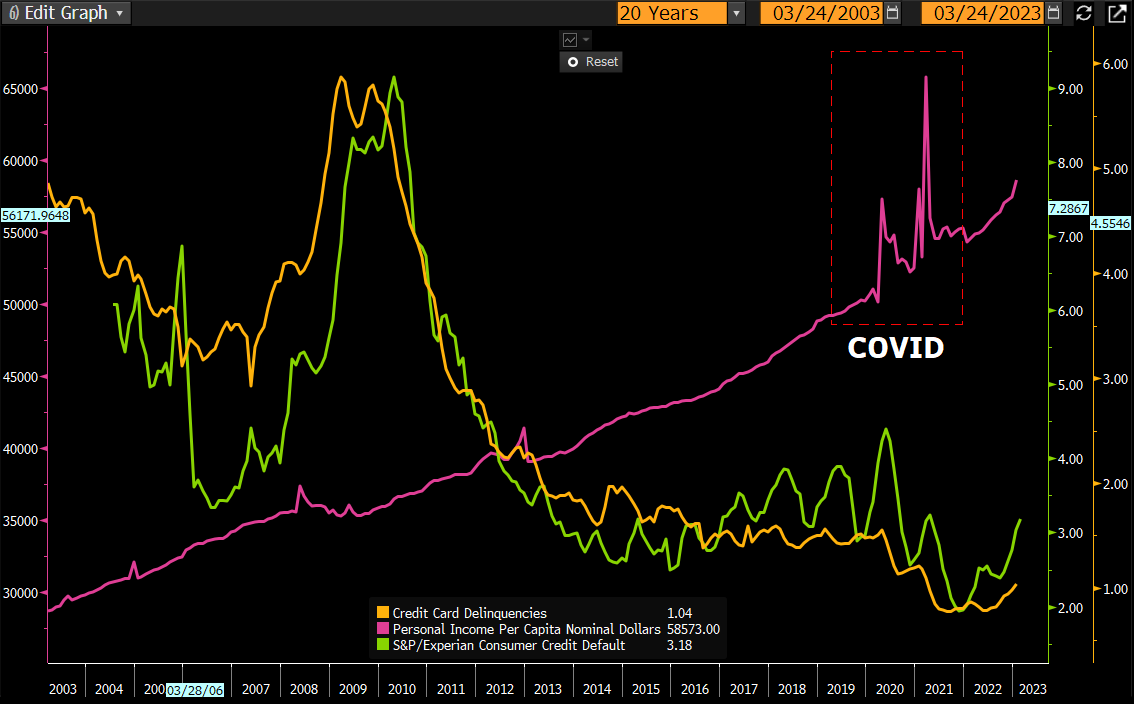1134x704 pixels.
Task: Pop out the chart to a new window
Action: [1117, 13]
